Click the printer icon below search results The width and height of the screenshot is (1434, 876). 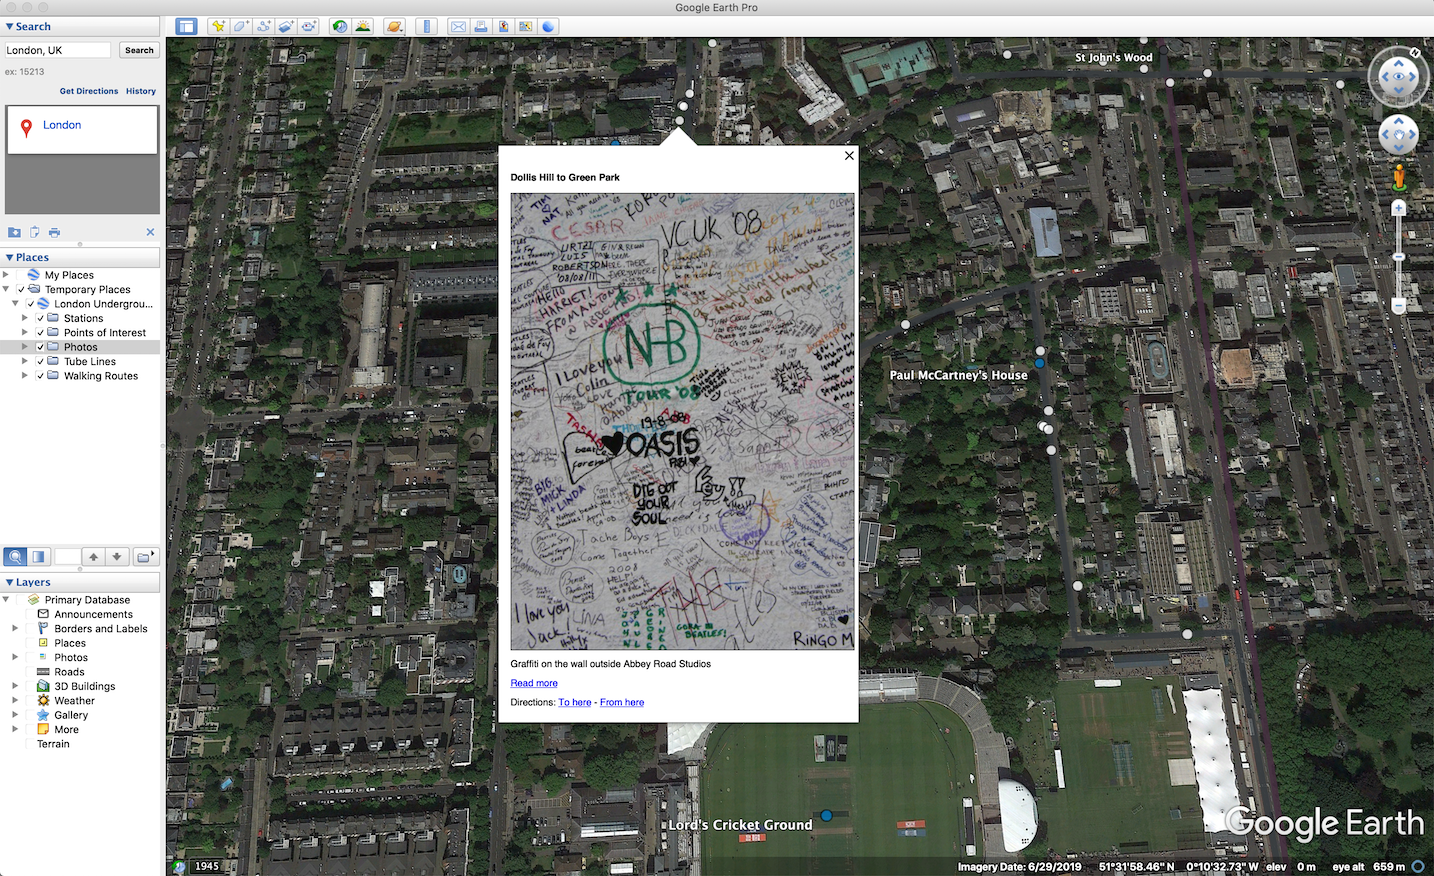point(54,232)
